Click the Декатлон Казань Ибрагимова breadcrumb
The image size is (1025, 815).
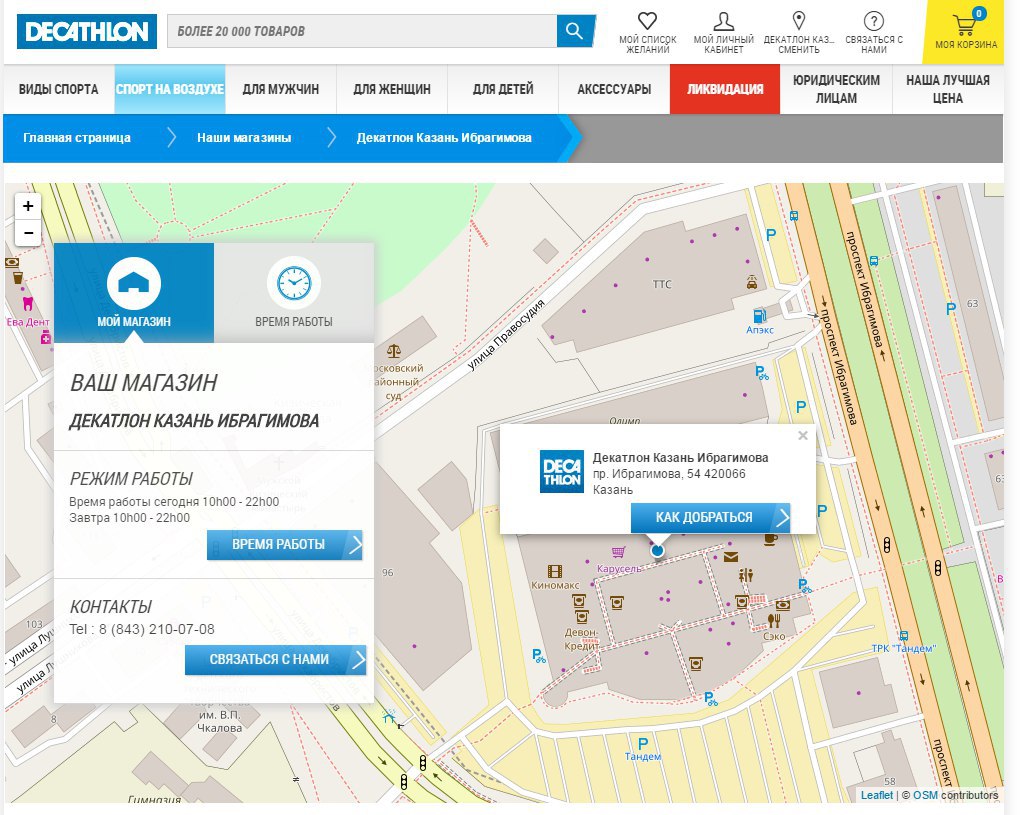point(444,138)
